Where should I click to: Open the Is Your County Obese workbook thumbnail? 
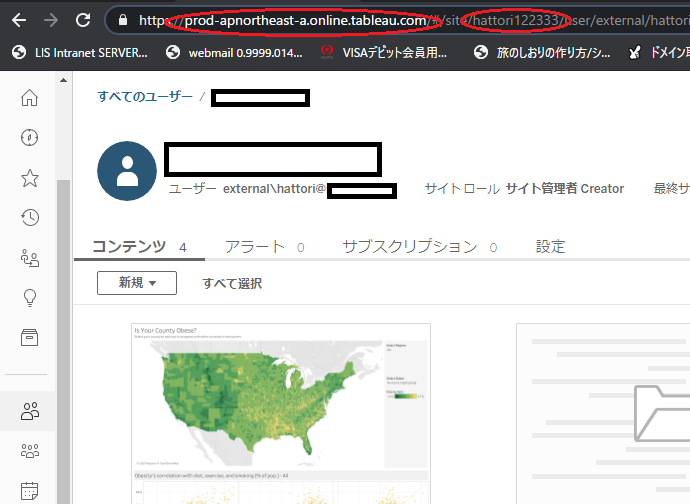pyautogui.click(x=281, y=414)
